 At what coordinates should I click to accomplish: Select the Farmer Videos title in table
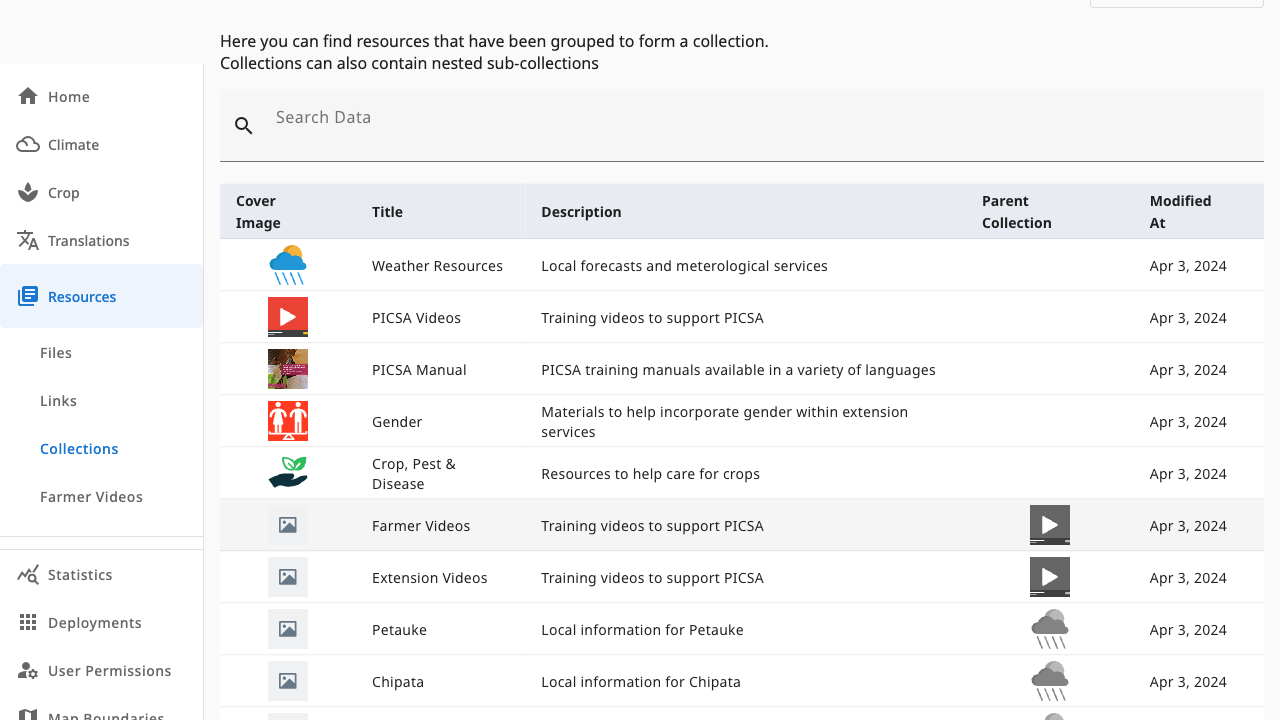[x=421, y=525]
